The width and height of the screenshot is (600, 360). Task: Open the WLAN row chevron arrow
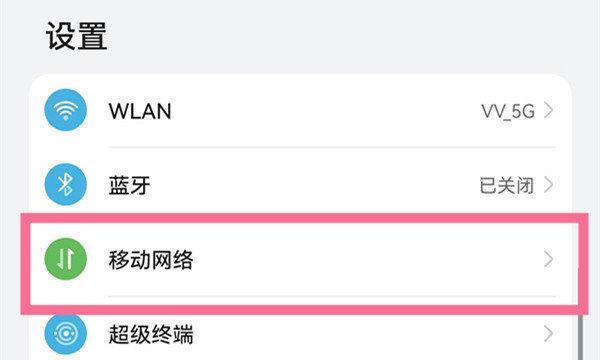[549, 111]
